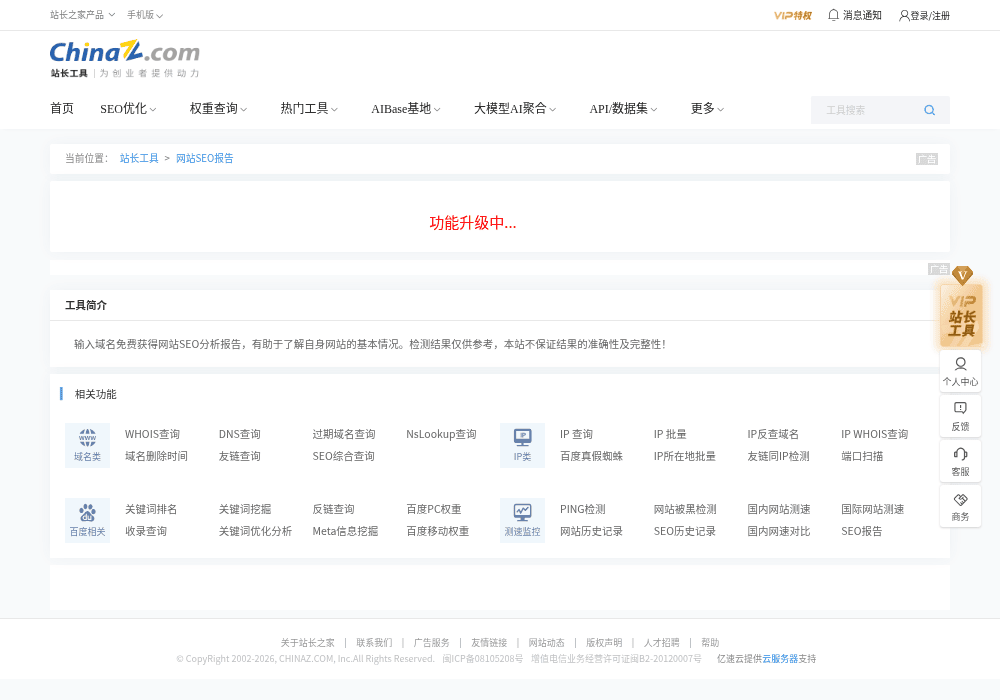Click 云服务器 footer link
Viewport: 1000px width, 700px height.
780,659
